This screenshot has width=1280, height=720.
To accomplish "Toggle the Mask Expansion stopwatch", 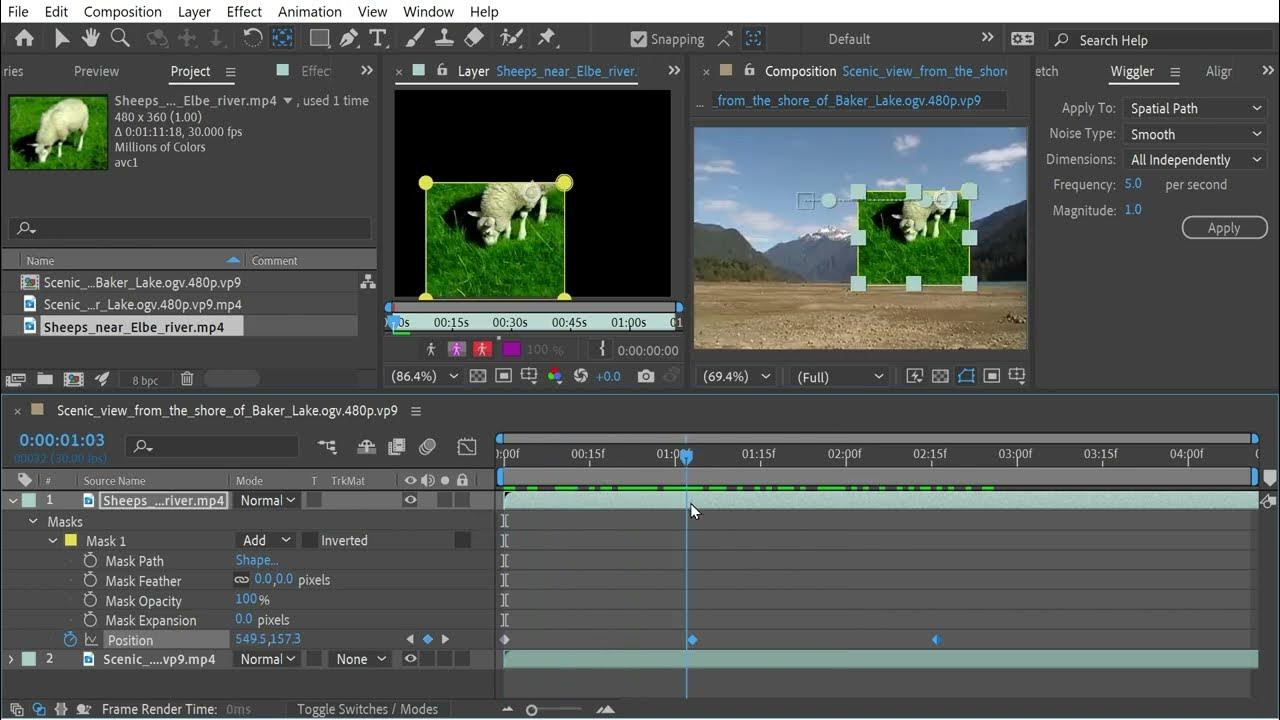I will click(x=90, y=620).
